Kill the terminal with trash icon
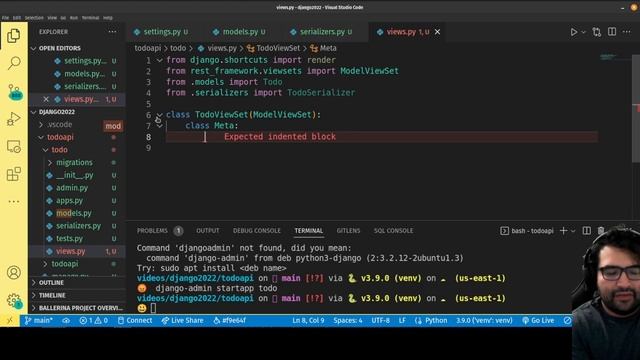The image size is (640, 360). click(x=601, y=231)
